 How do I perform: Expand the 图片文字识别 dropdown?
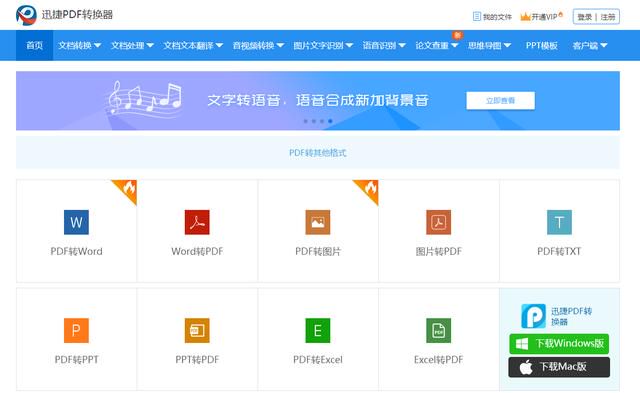323,45
